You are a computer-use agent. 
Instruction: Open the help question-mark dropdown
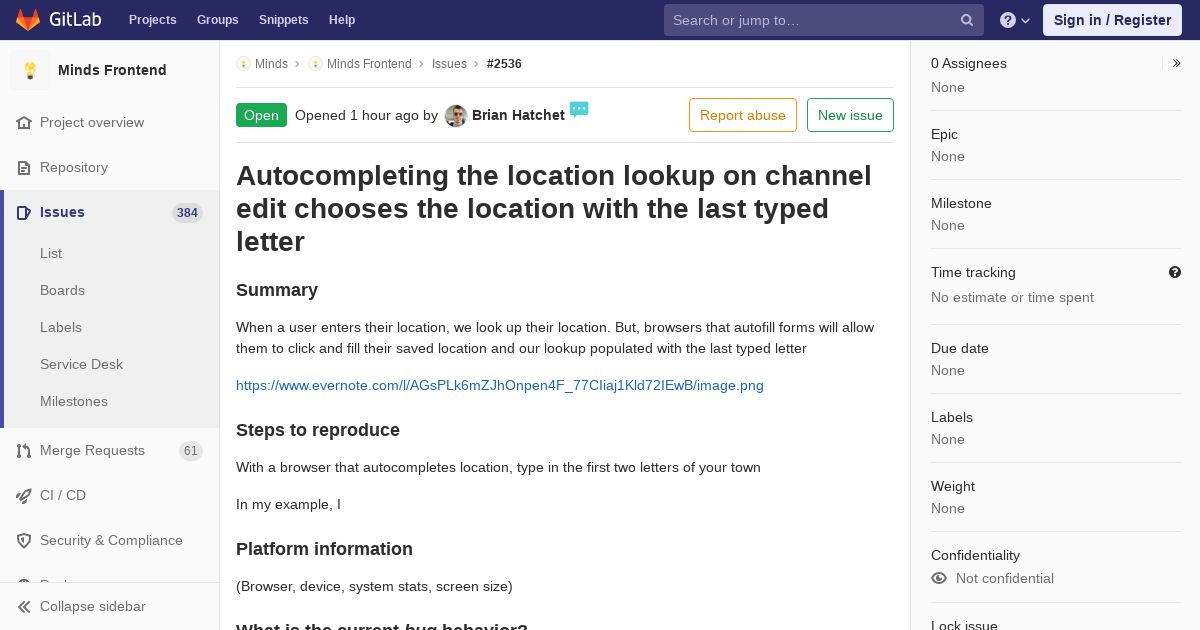pyautogui.click(x=1015, y=20)
